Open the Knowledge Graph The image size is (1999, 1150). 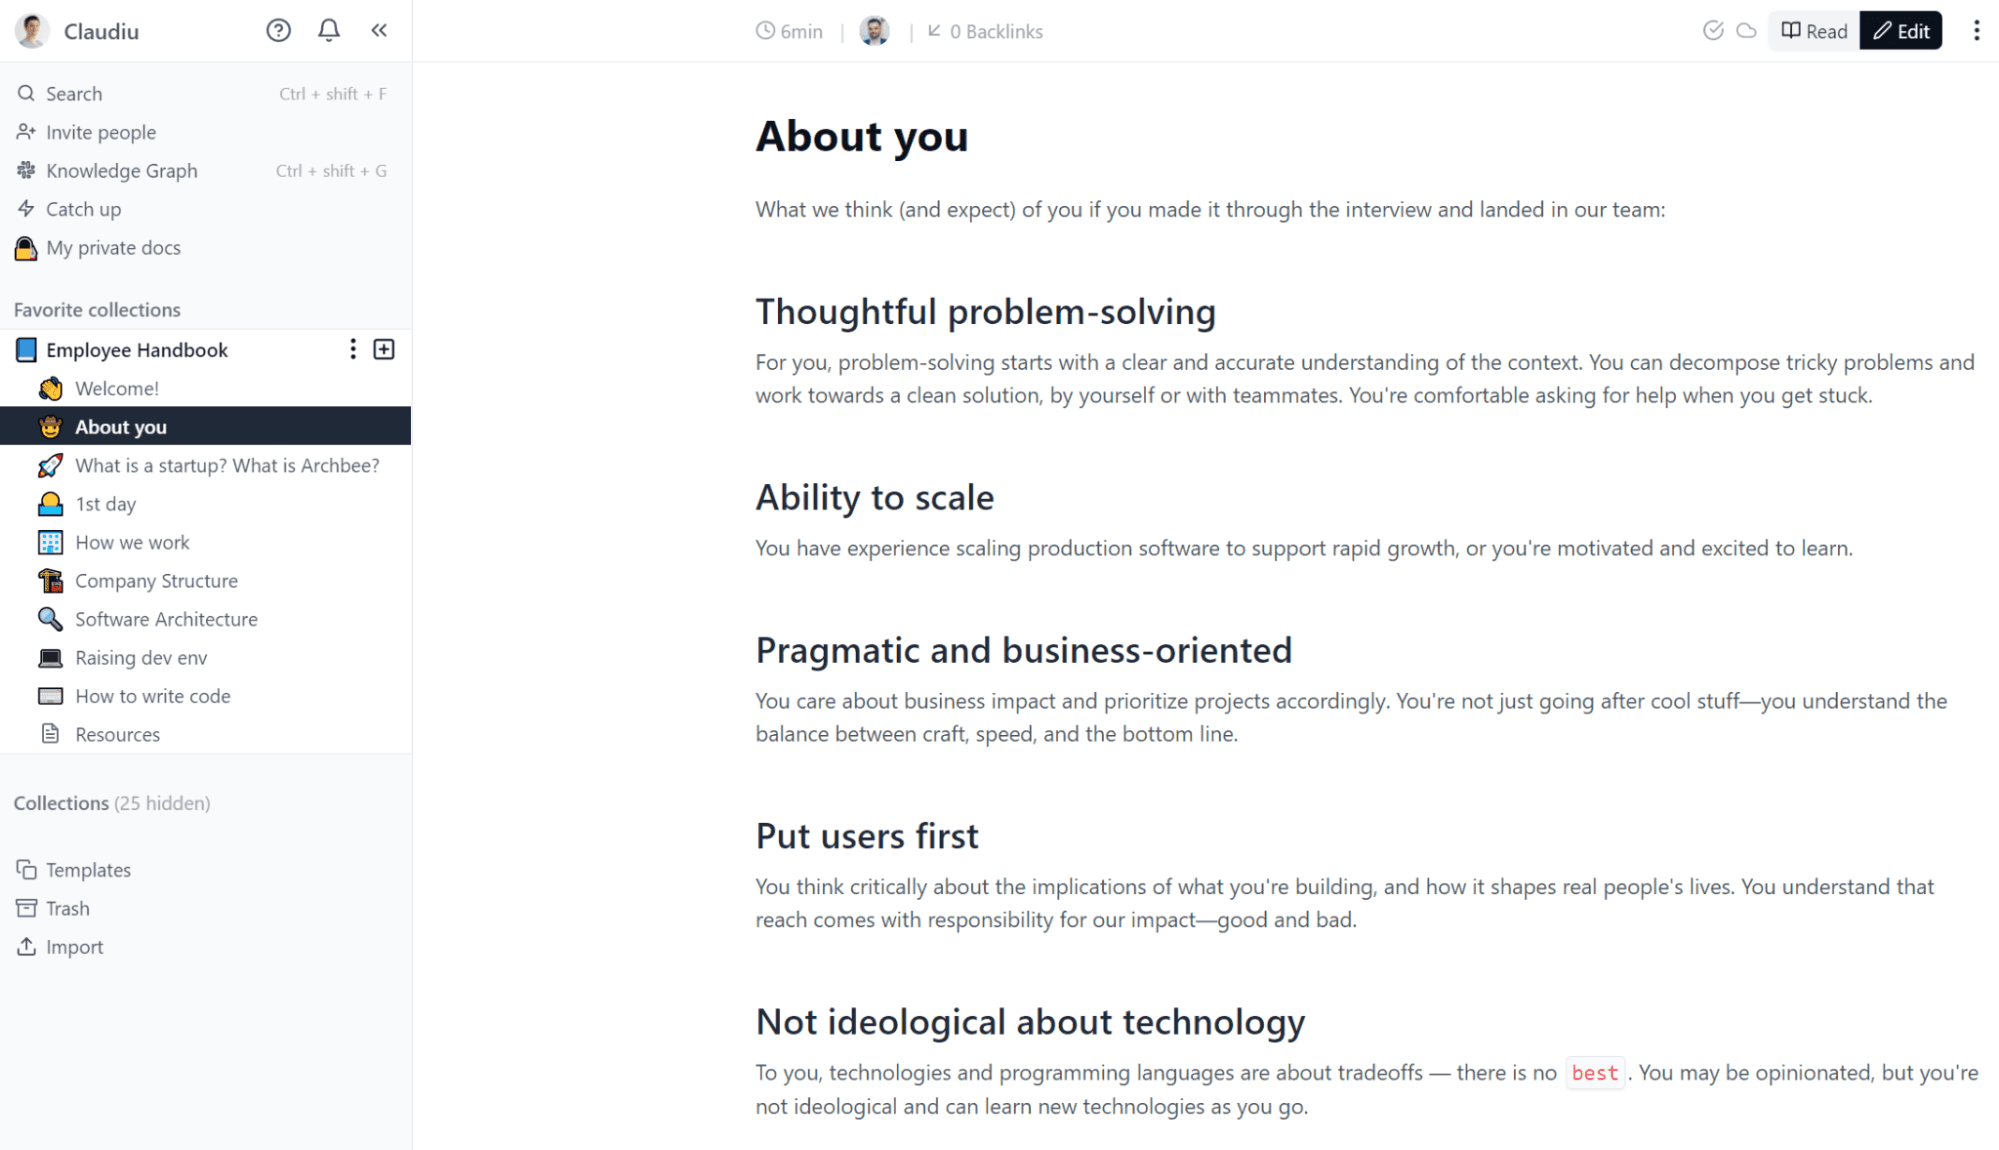[x=120, y=170]
